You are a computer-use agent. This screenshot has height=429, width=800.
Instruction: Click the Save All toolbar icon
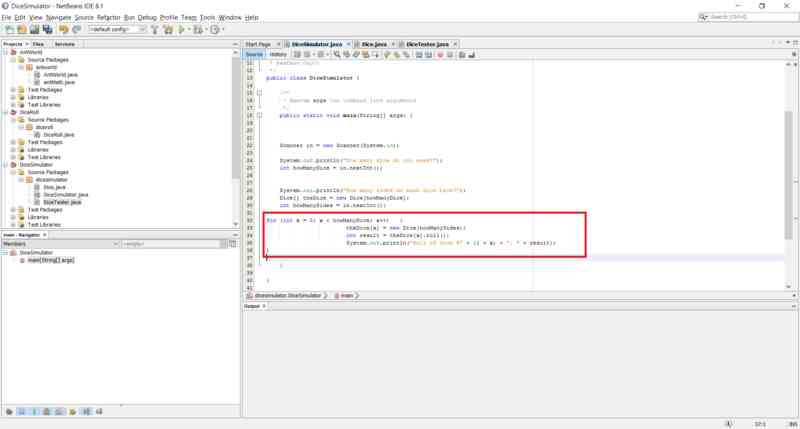[47, 30]
